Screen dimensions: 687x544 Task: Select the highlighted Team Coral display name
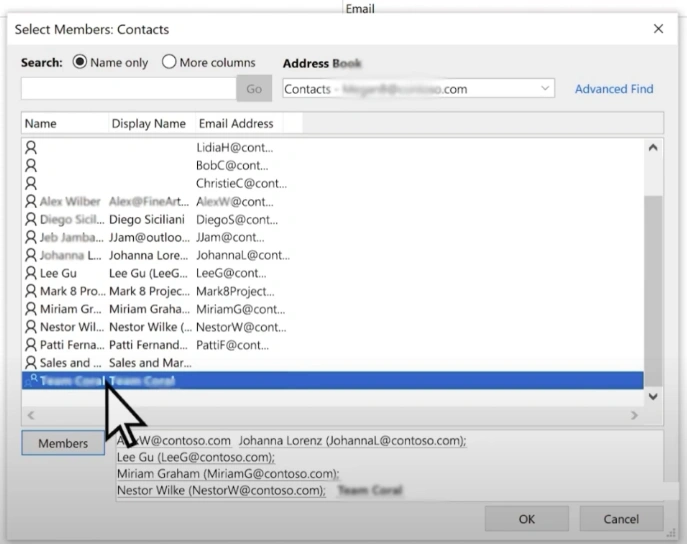[x=142, y=381]
